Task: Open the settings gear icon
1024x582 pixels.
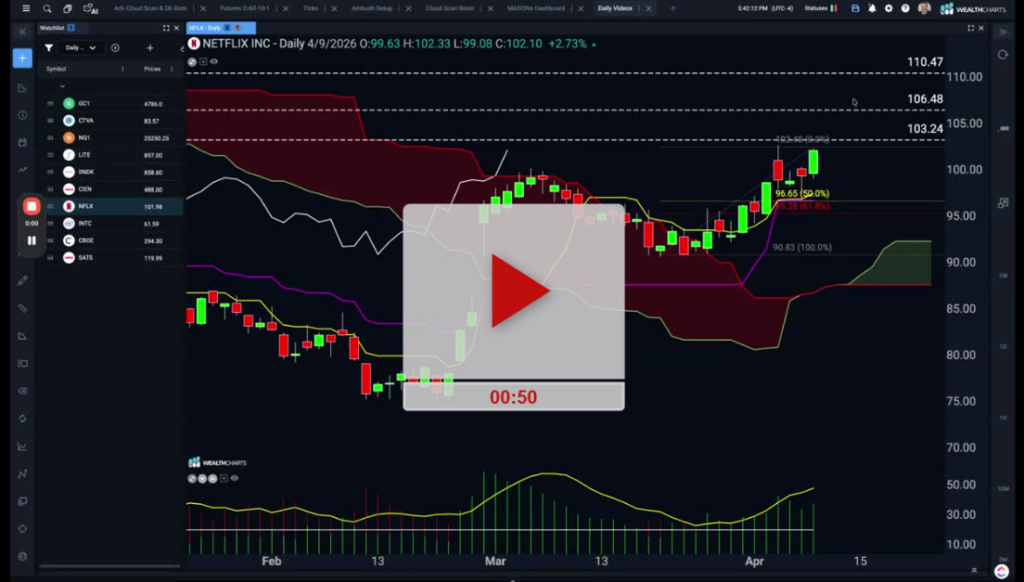Action: tap(888, 8)
